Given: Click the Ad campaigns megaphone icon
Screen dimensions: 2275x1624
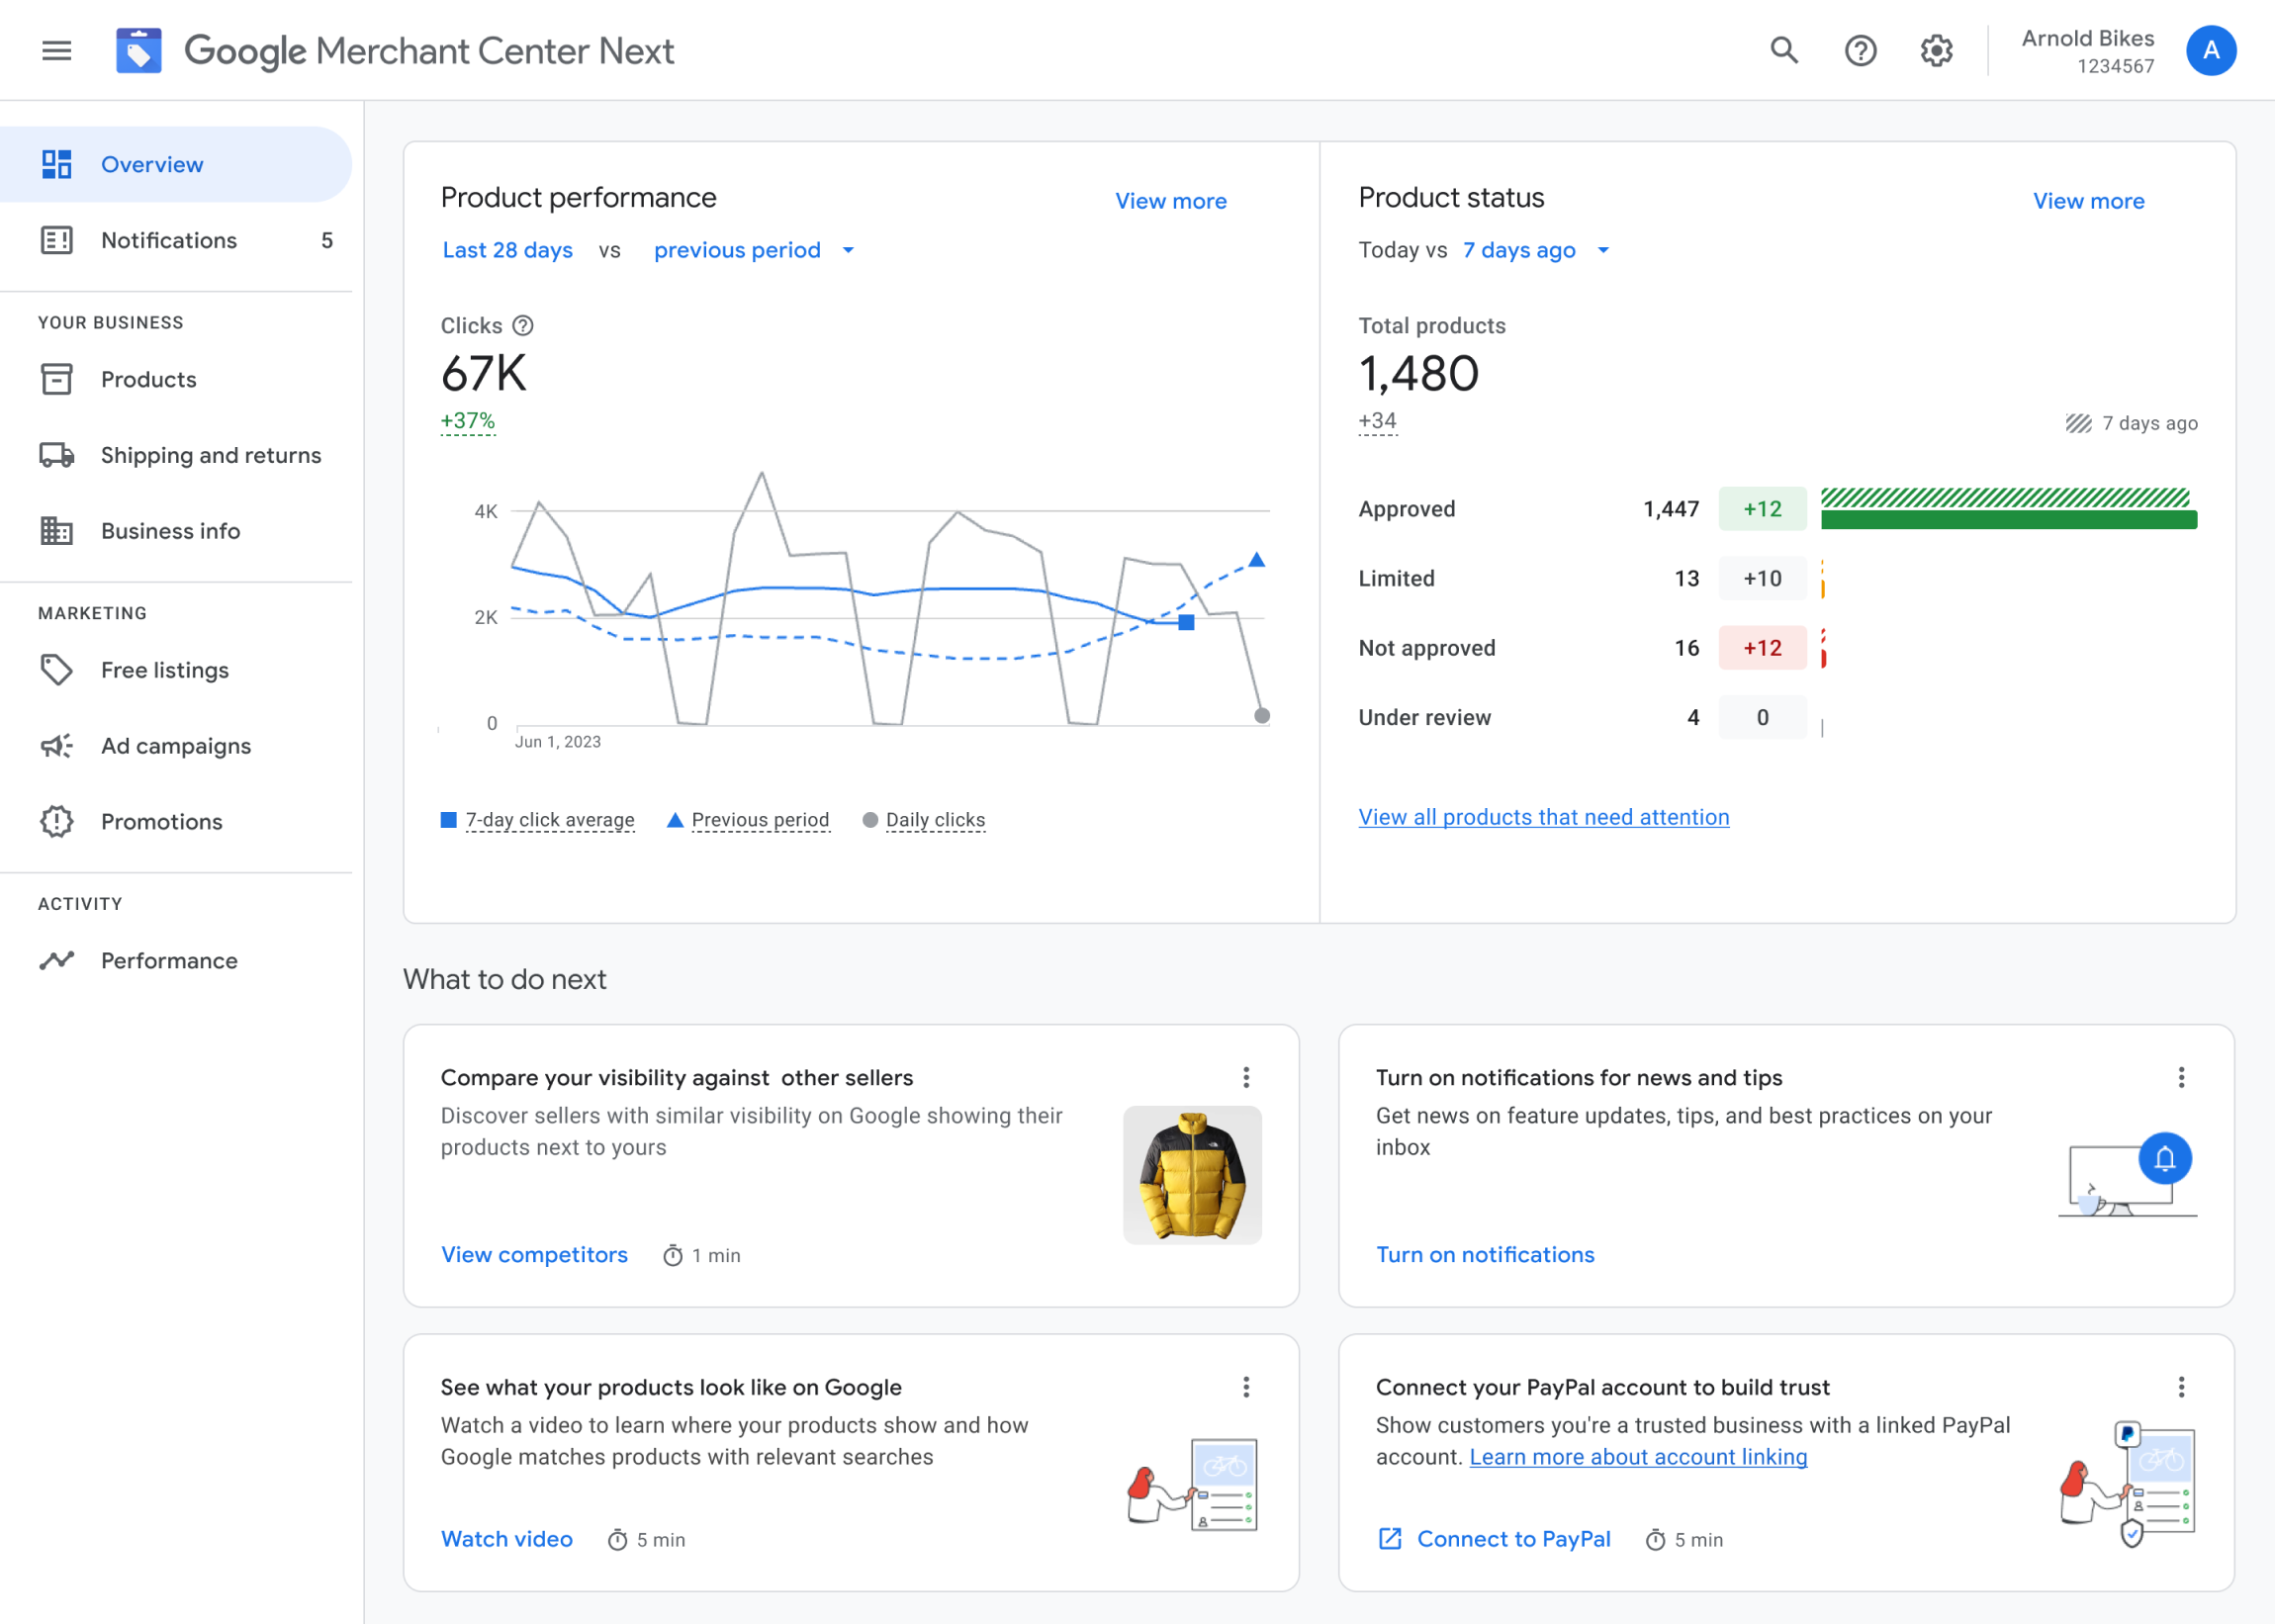Looking at the screenshot, I should pos(57,746).
